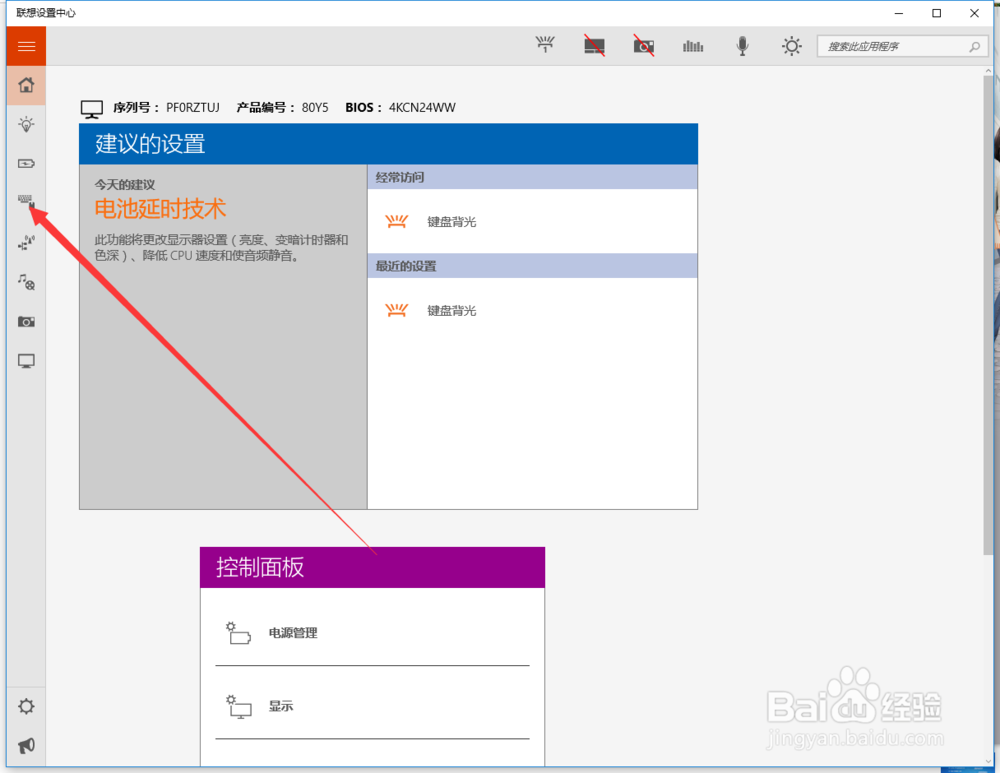Toggle the disabled camera toolbar icon

(x=643, y=46)
